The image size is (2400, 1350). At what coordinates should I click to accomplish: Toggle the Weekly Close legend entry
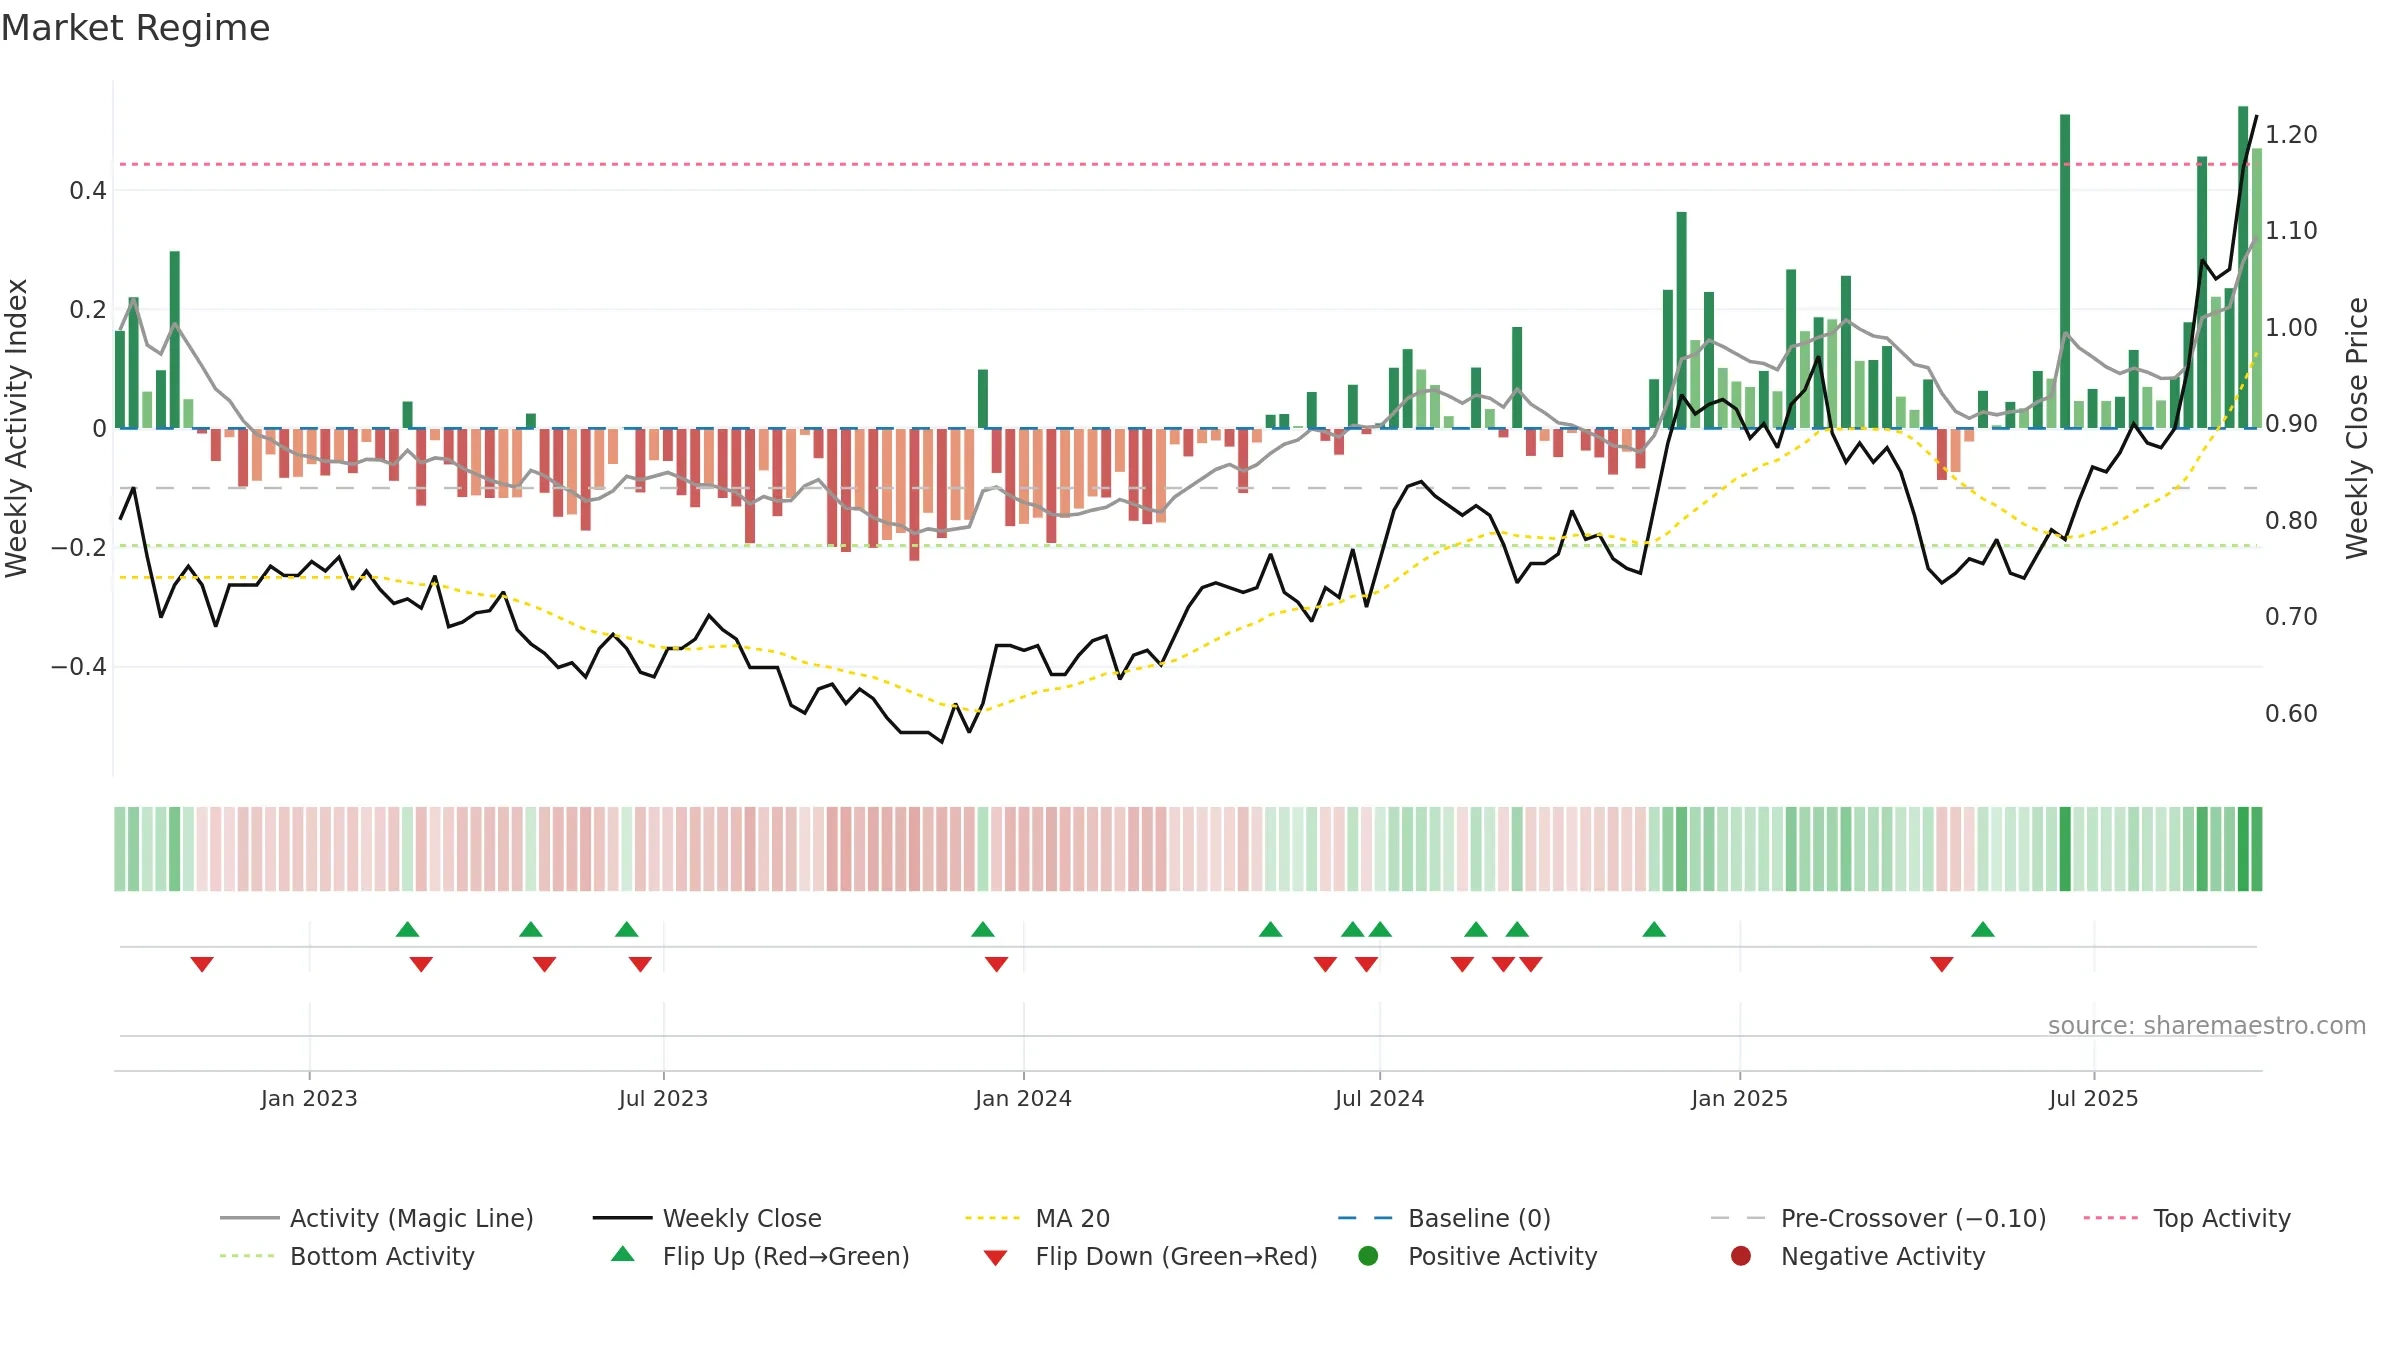(707, 1218)
